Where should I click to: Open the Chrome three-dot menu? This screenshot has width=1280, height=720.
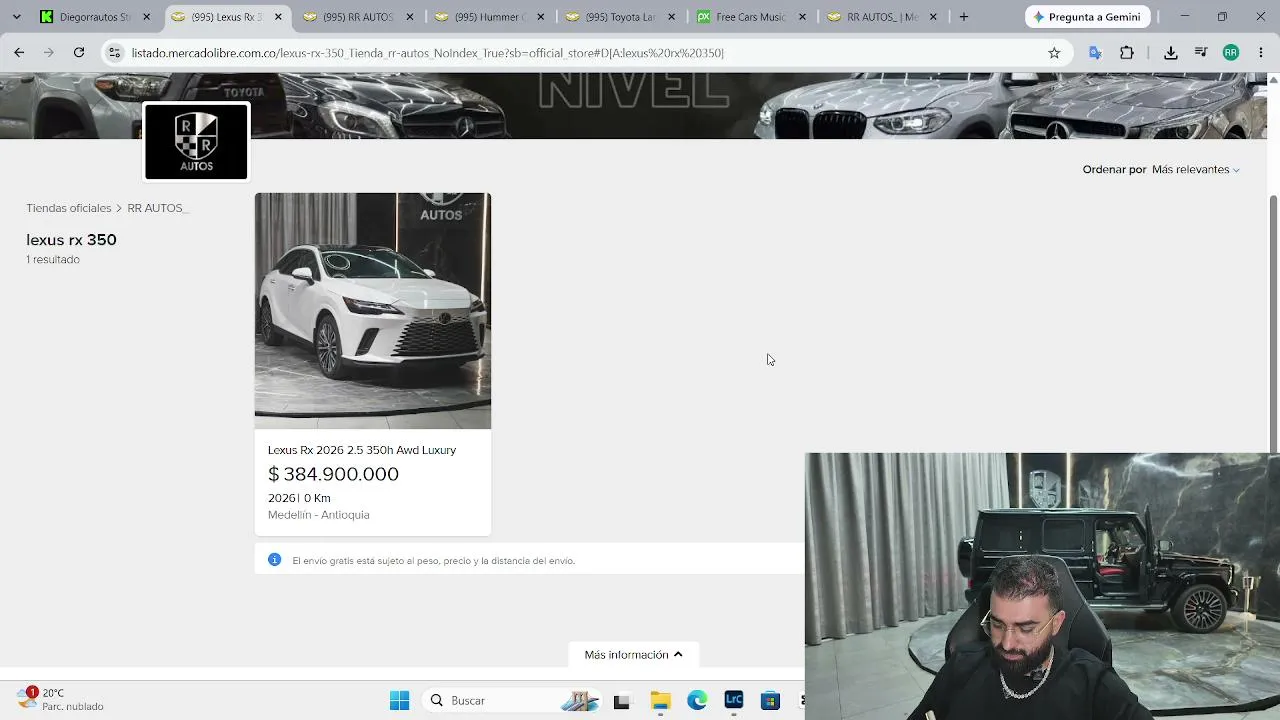pyautogui.click(x=1261, y=53)
